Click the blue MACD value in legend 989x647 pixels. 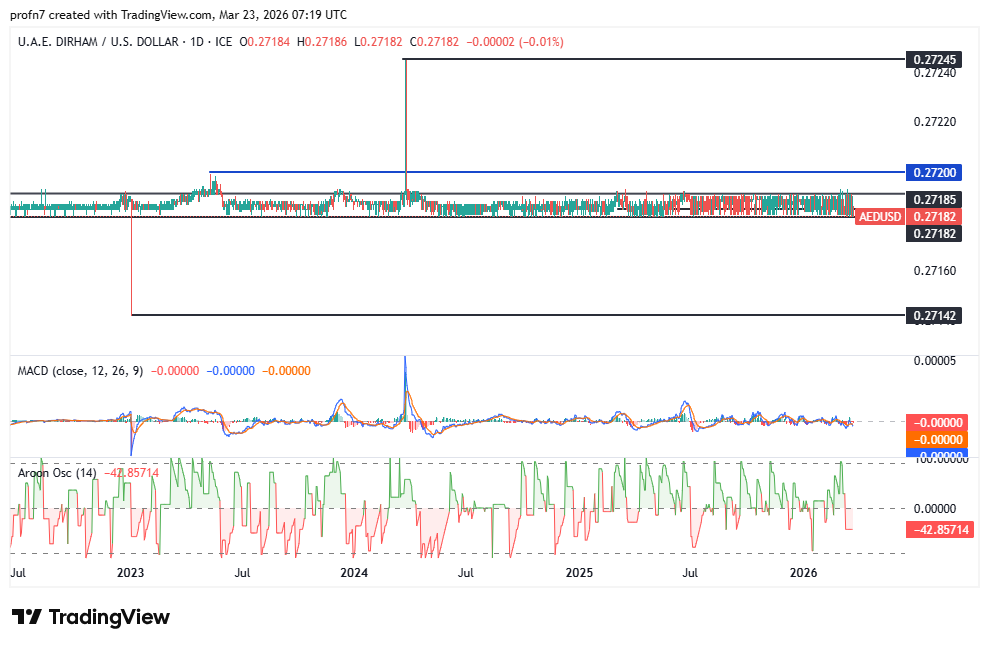tap(232, 371)
